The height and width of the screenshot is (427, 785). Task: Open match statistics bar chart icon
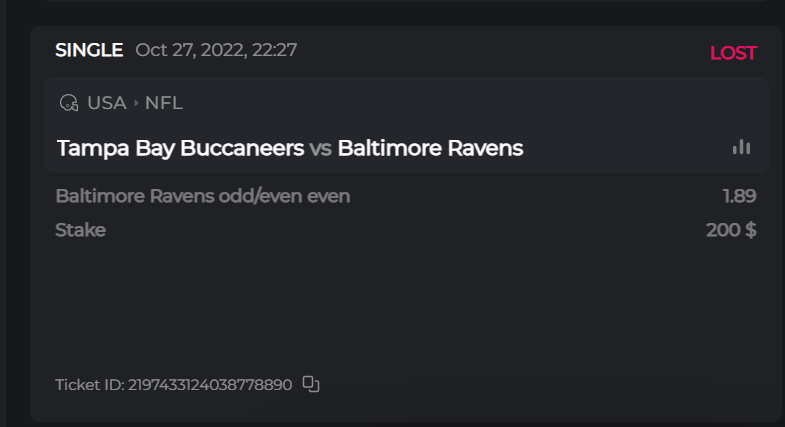[741, 148]
